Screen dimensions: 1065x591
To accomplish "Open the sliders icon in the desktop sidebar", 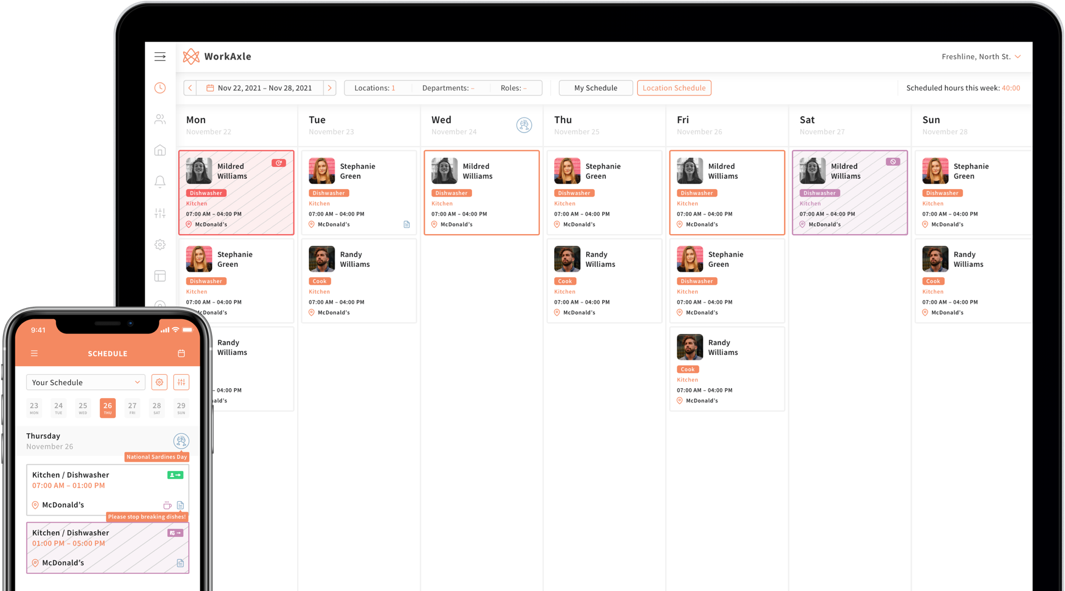I will [x=160, y=213].
